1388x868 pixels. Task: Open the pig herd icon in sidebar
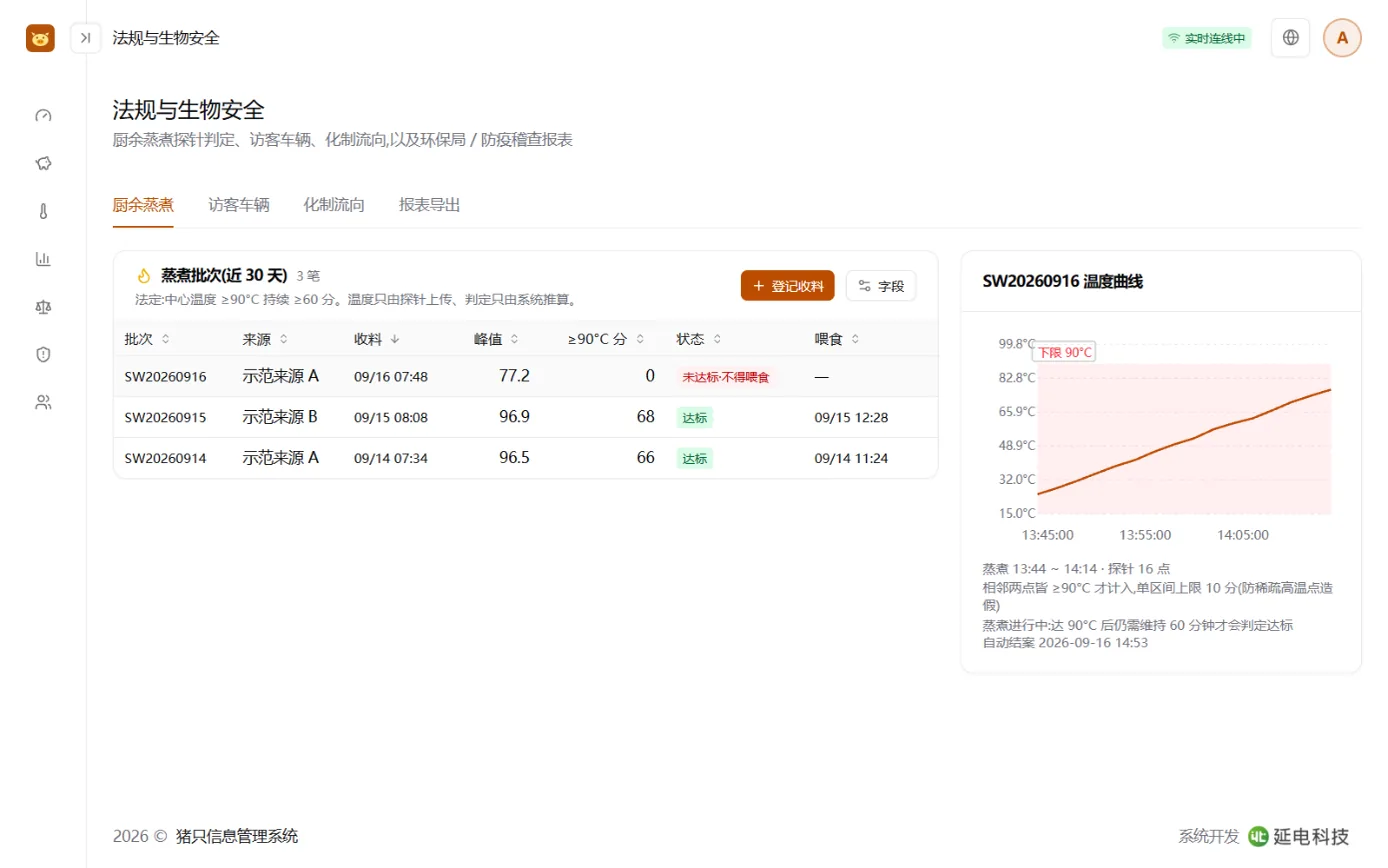click(x=43, y=163)
